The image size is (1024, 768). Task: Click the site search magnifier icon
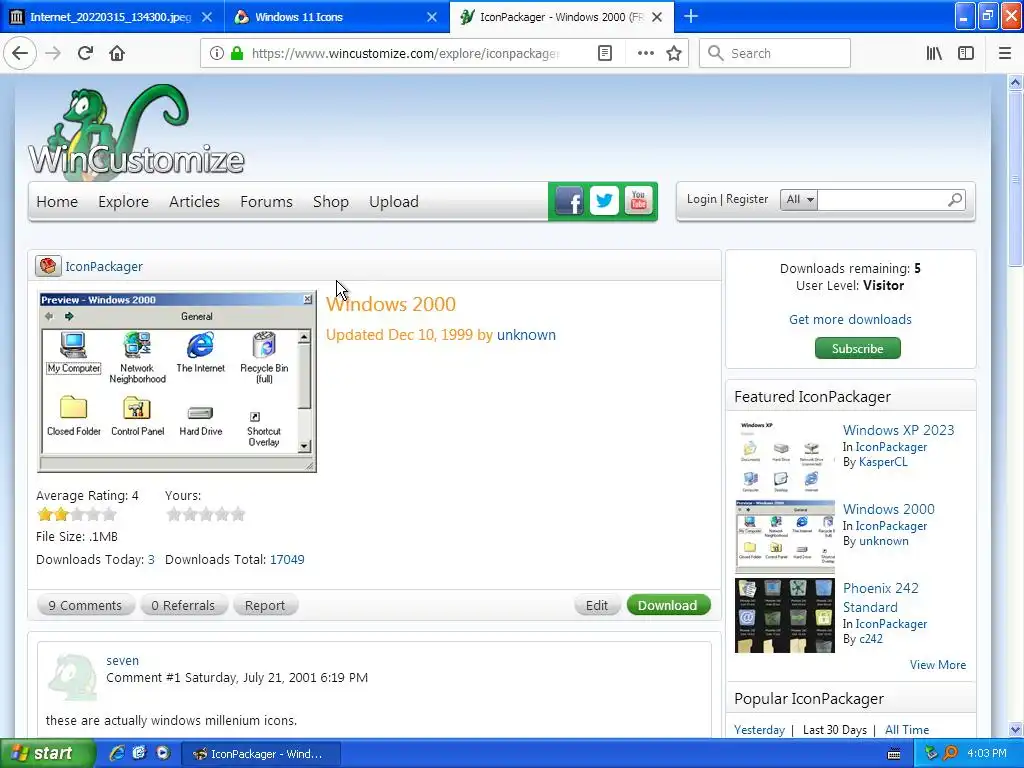point(955,200)
